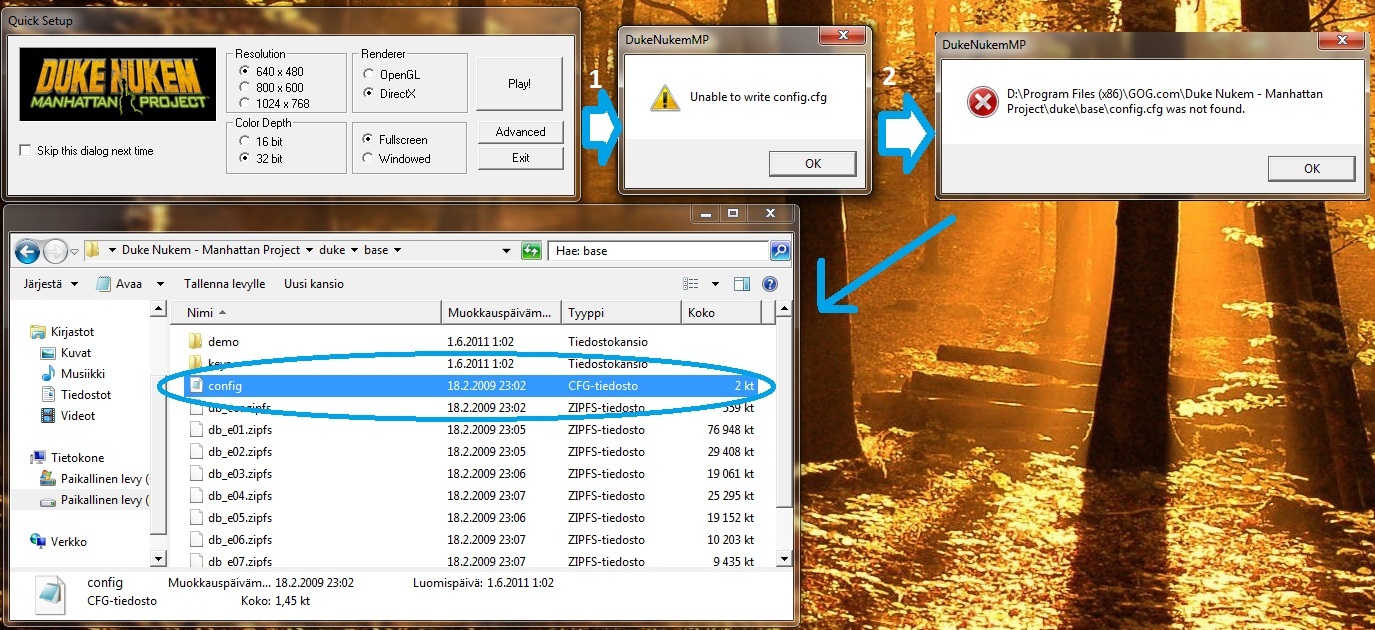Click OK in config.cfg not found dialog
This screenshot has width=1375, height=630.
pos(1312,169)
